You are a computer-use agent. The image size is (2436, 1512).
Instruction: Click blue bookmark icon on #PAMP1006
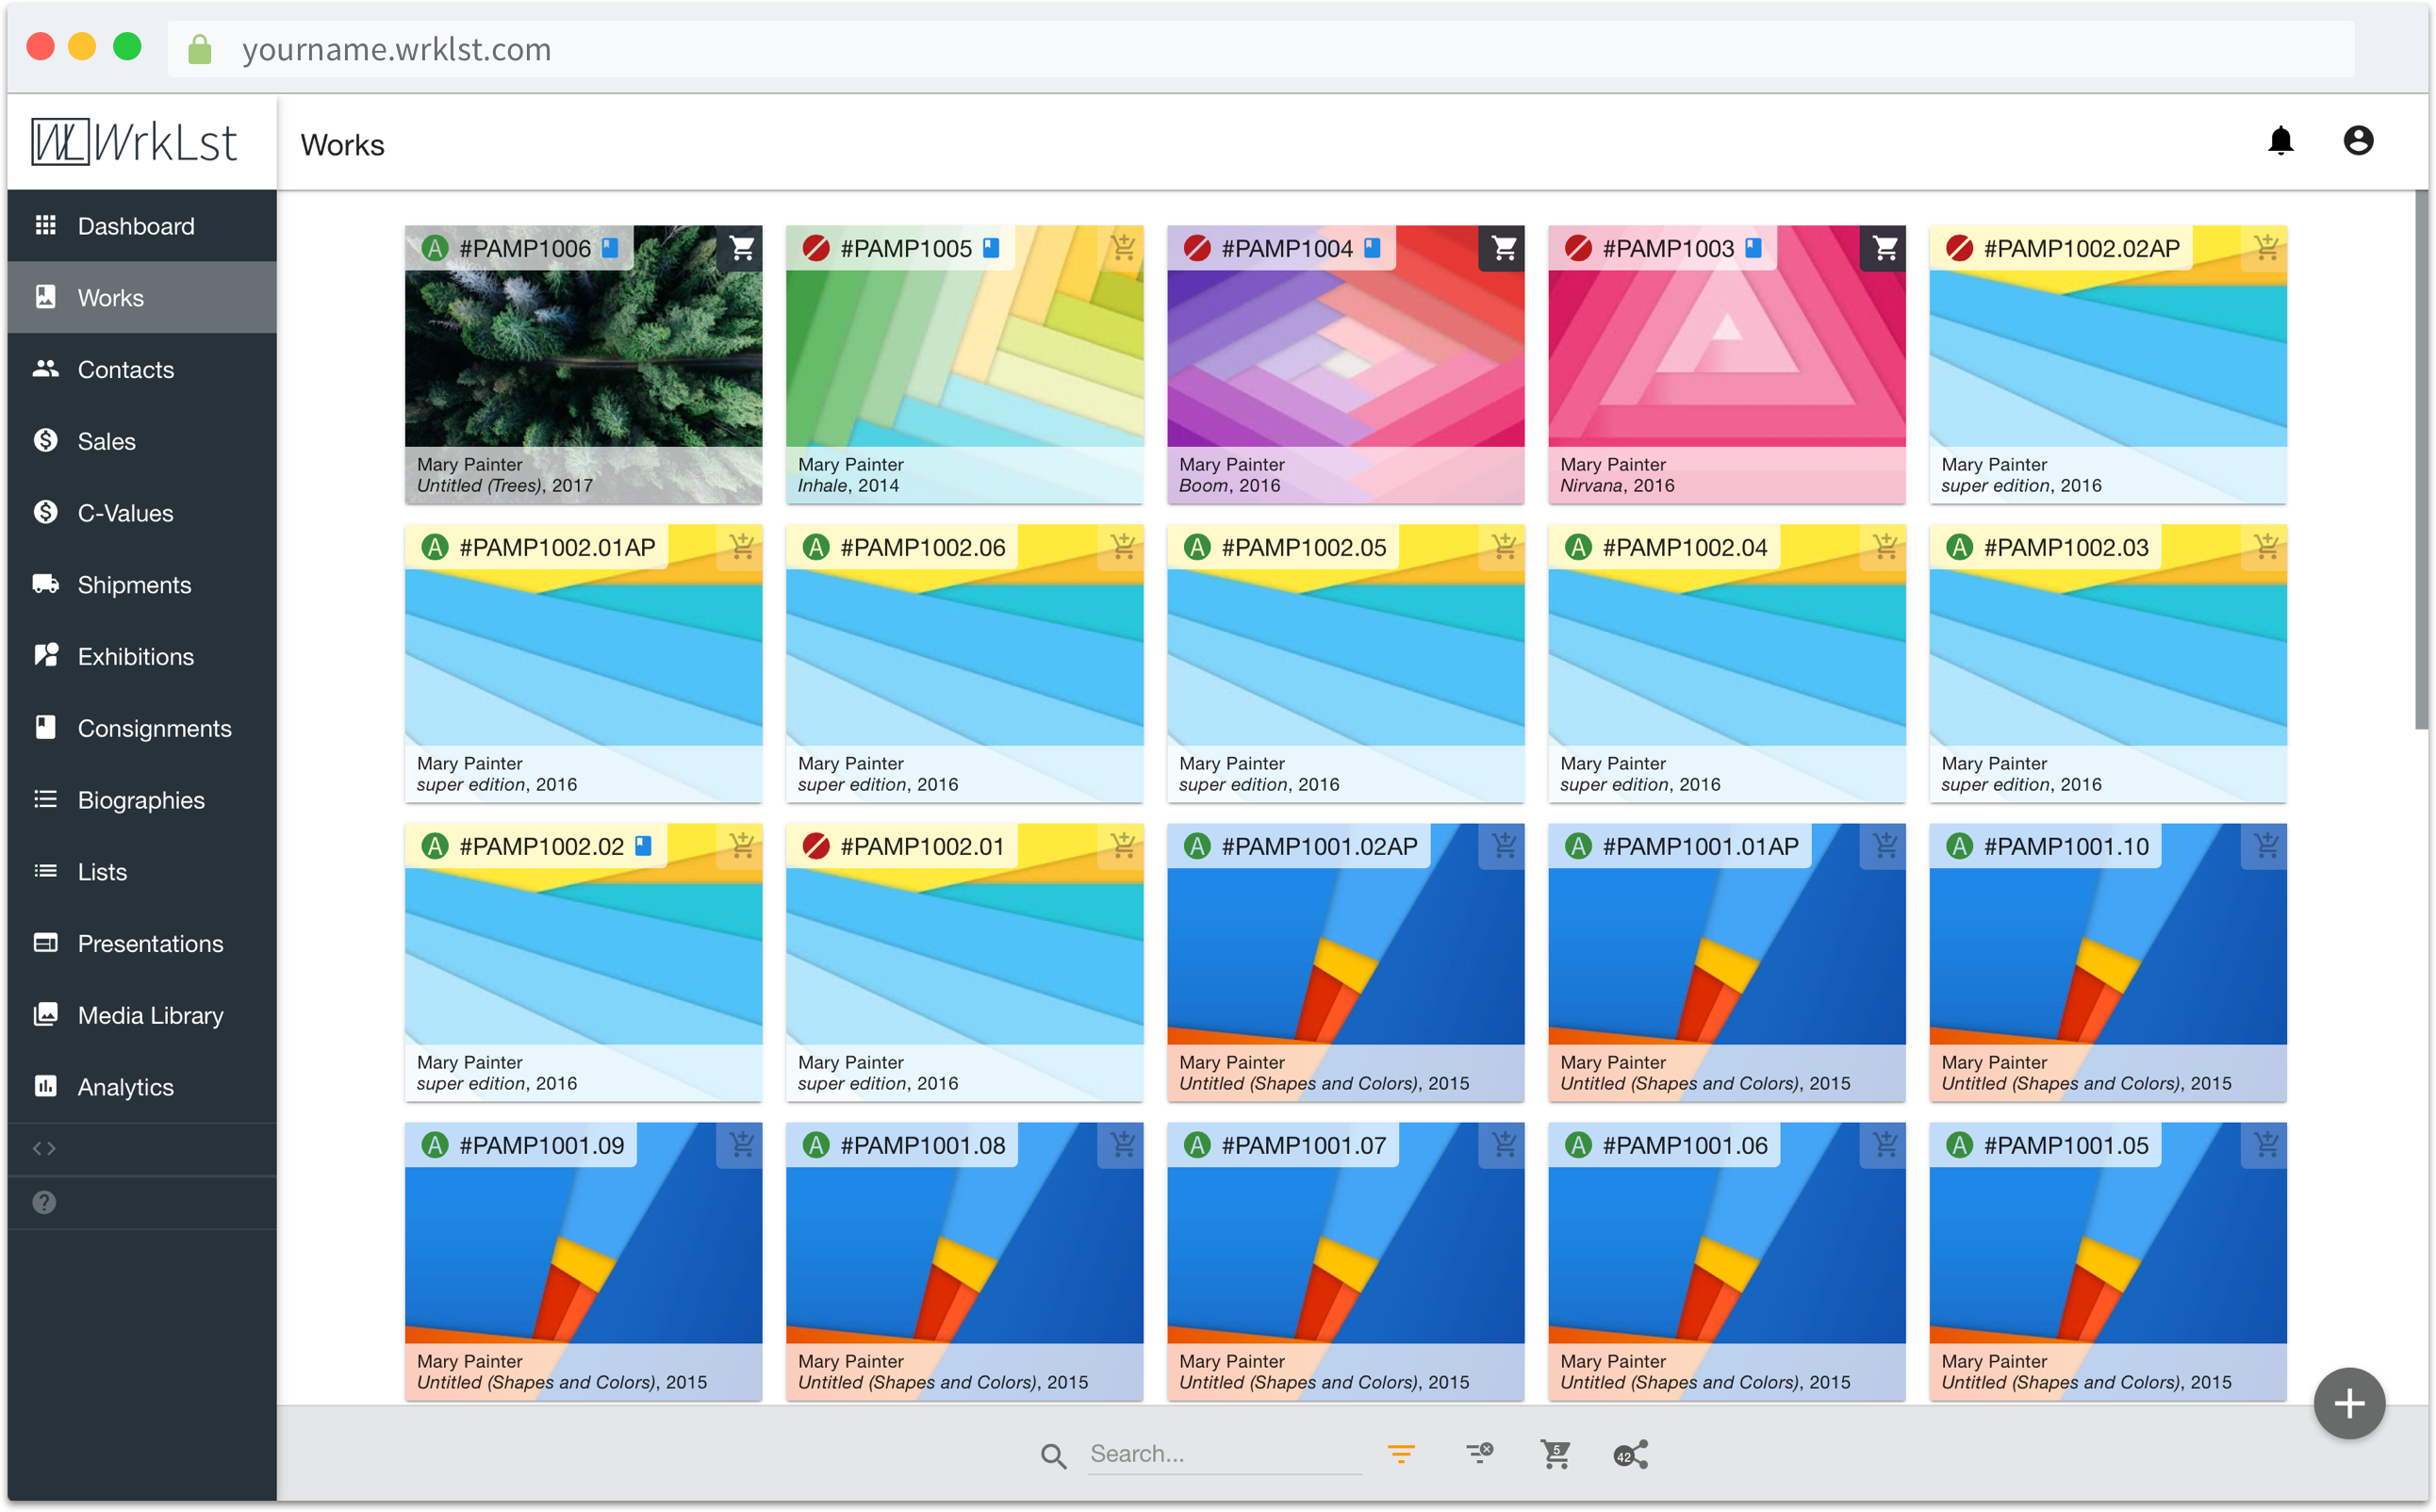[610, 248]
